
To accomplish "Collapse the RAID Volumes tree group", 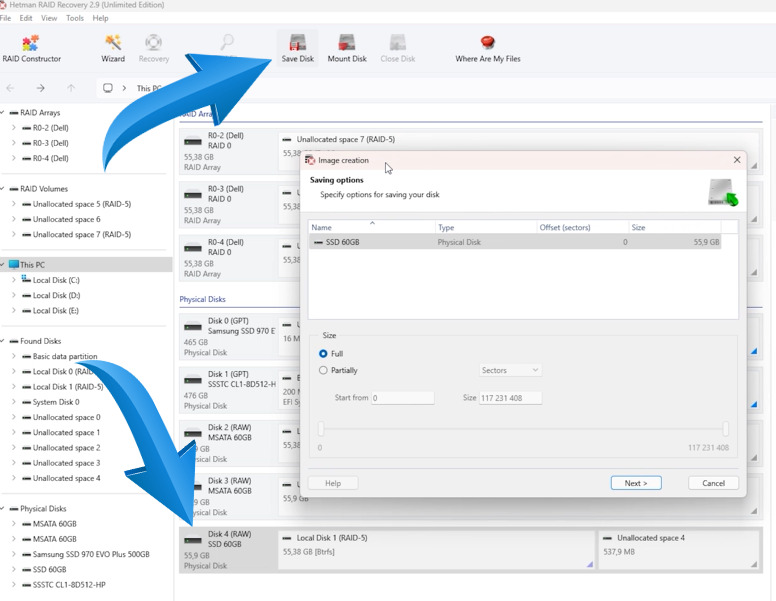I will (x=2, y=189).
